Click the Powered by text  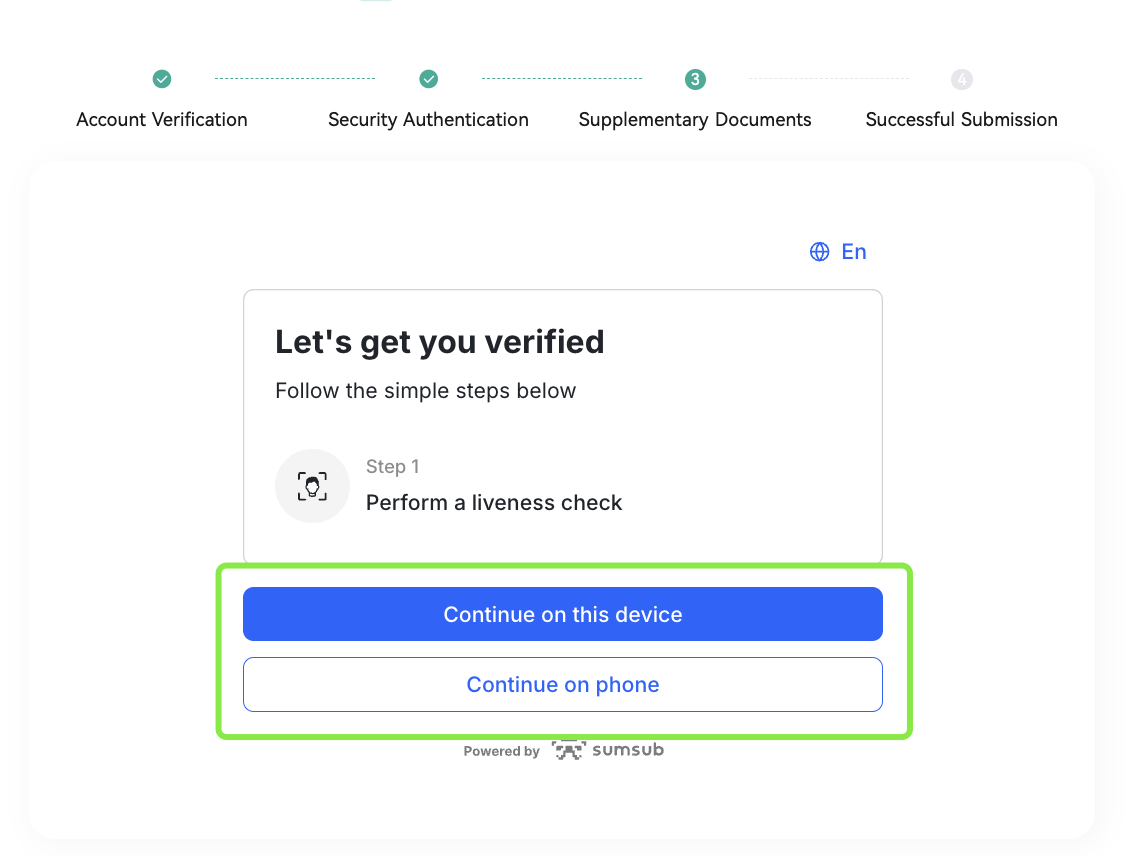point(502,751)
